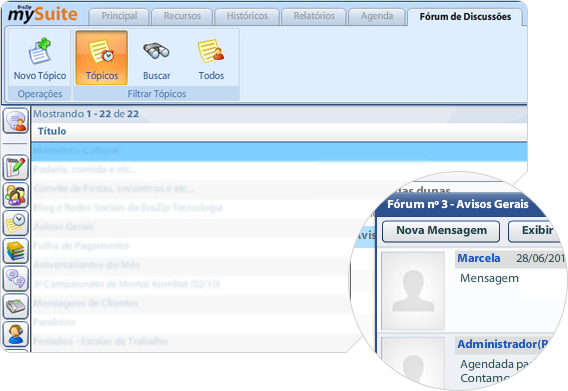Select the Tópicos filter button

point(102,58)
